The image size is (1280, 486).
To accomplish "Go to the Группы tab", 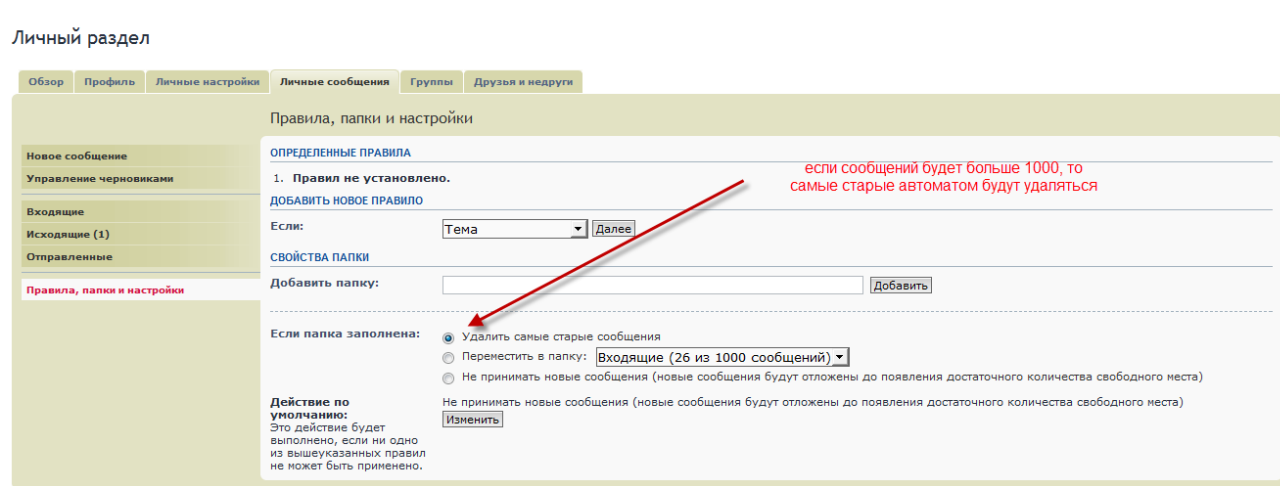I will [431, 82].
